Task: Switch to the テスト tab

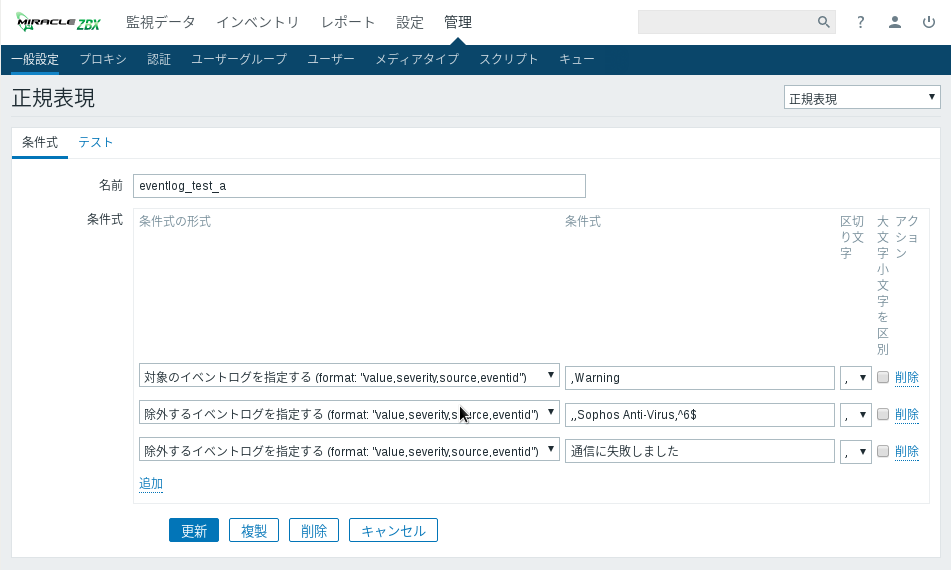Action: 96,142
